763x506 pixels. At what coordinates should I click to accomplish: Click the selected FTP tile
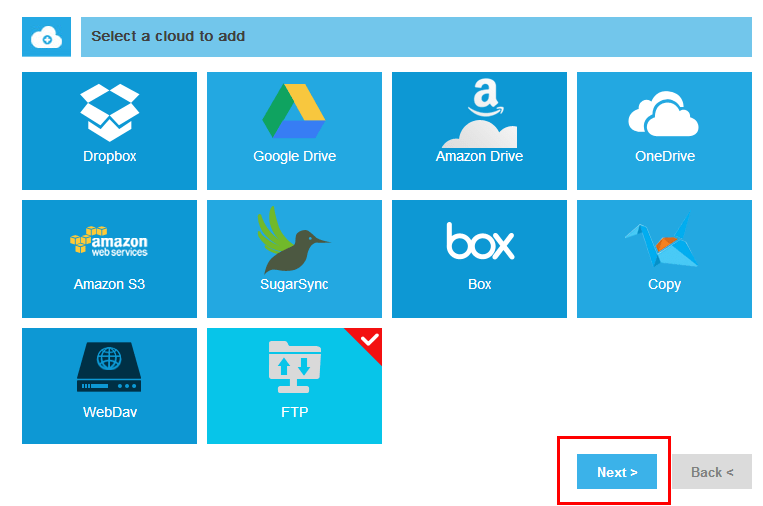pos(294,386)
